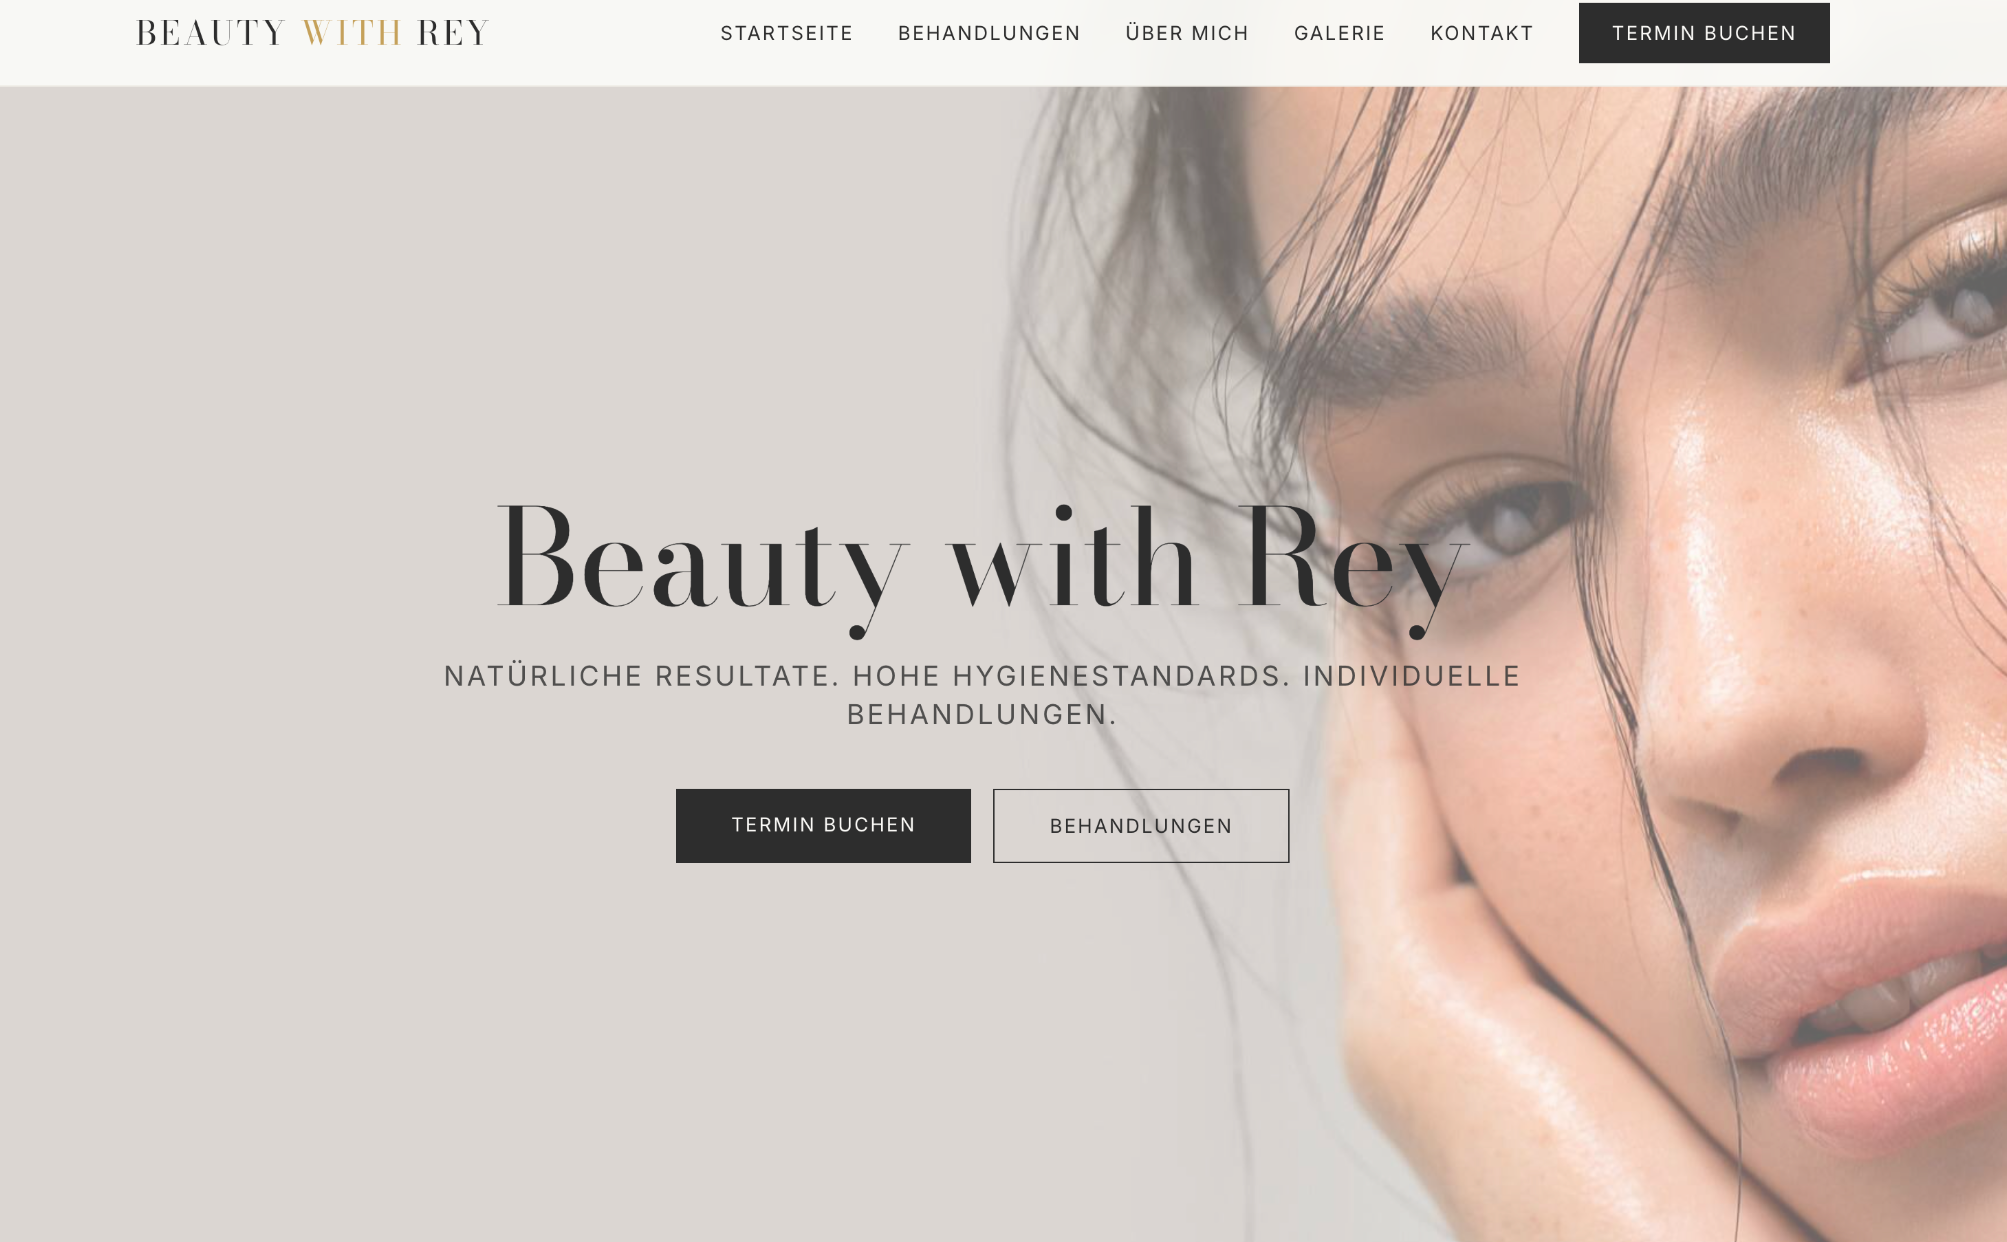Screen dimensions: 2007x1242
Task: Click the word HYGIENESTANDARDS in the tagline
Action: [x=1116, y=676]
